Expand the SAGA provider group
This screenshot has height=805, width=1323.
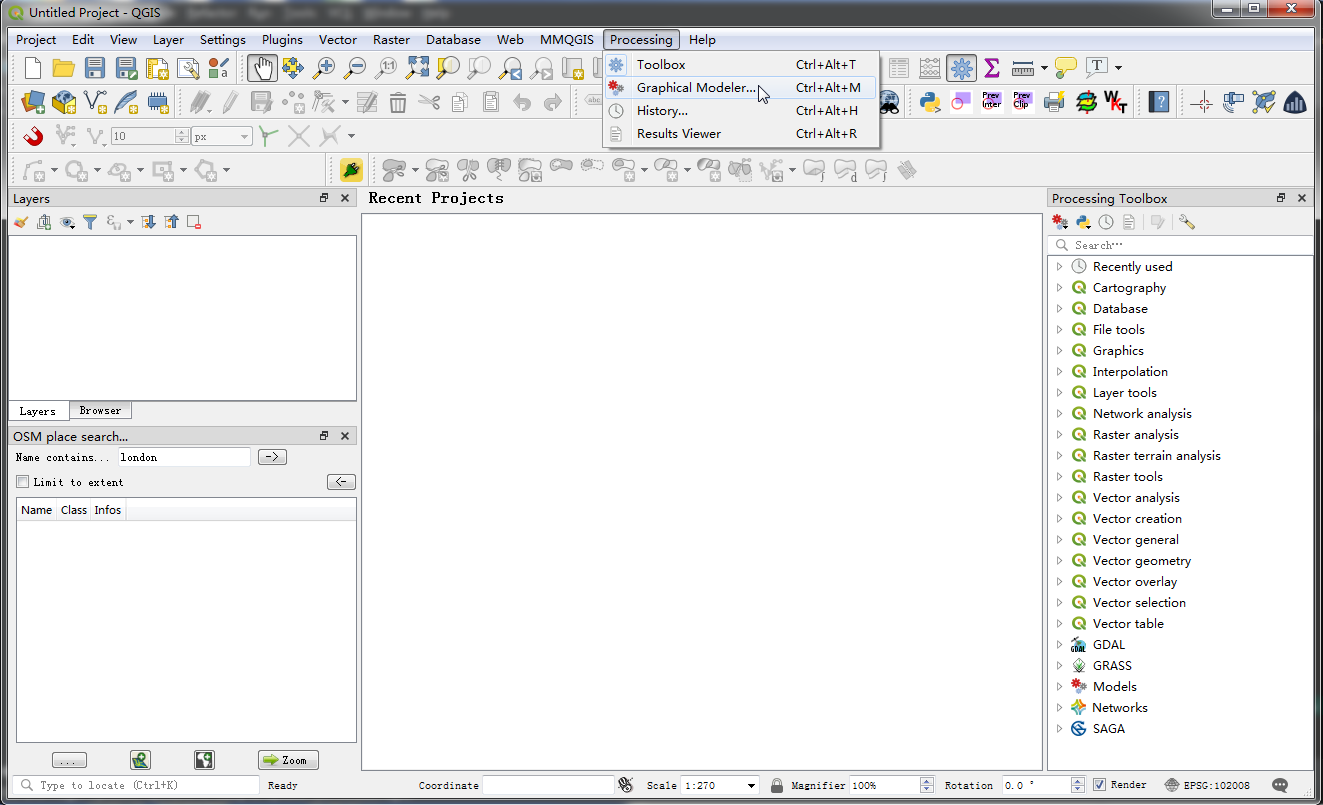pos(1059,728)
